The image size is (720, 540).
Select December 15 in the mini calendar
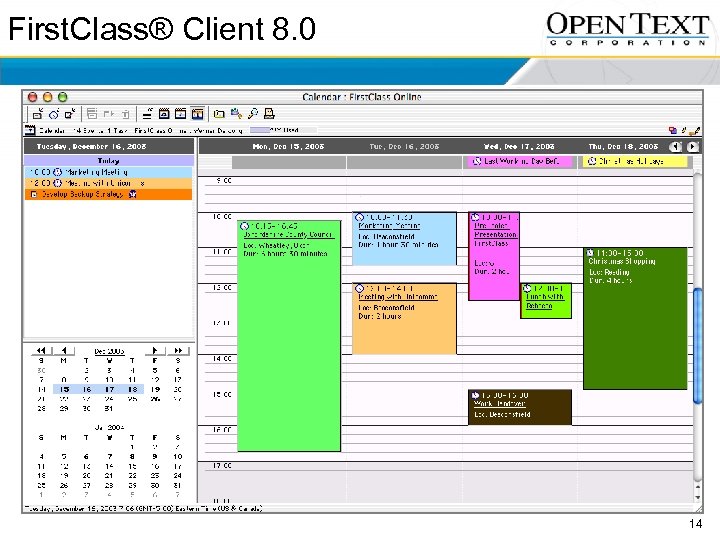pyautogui.click(x=64, y=389)
